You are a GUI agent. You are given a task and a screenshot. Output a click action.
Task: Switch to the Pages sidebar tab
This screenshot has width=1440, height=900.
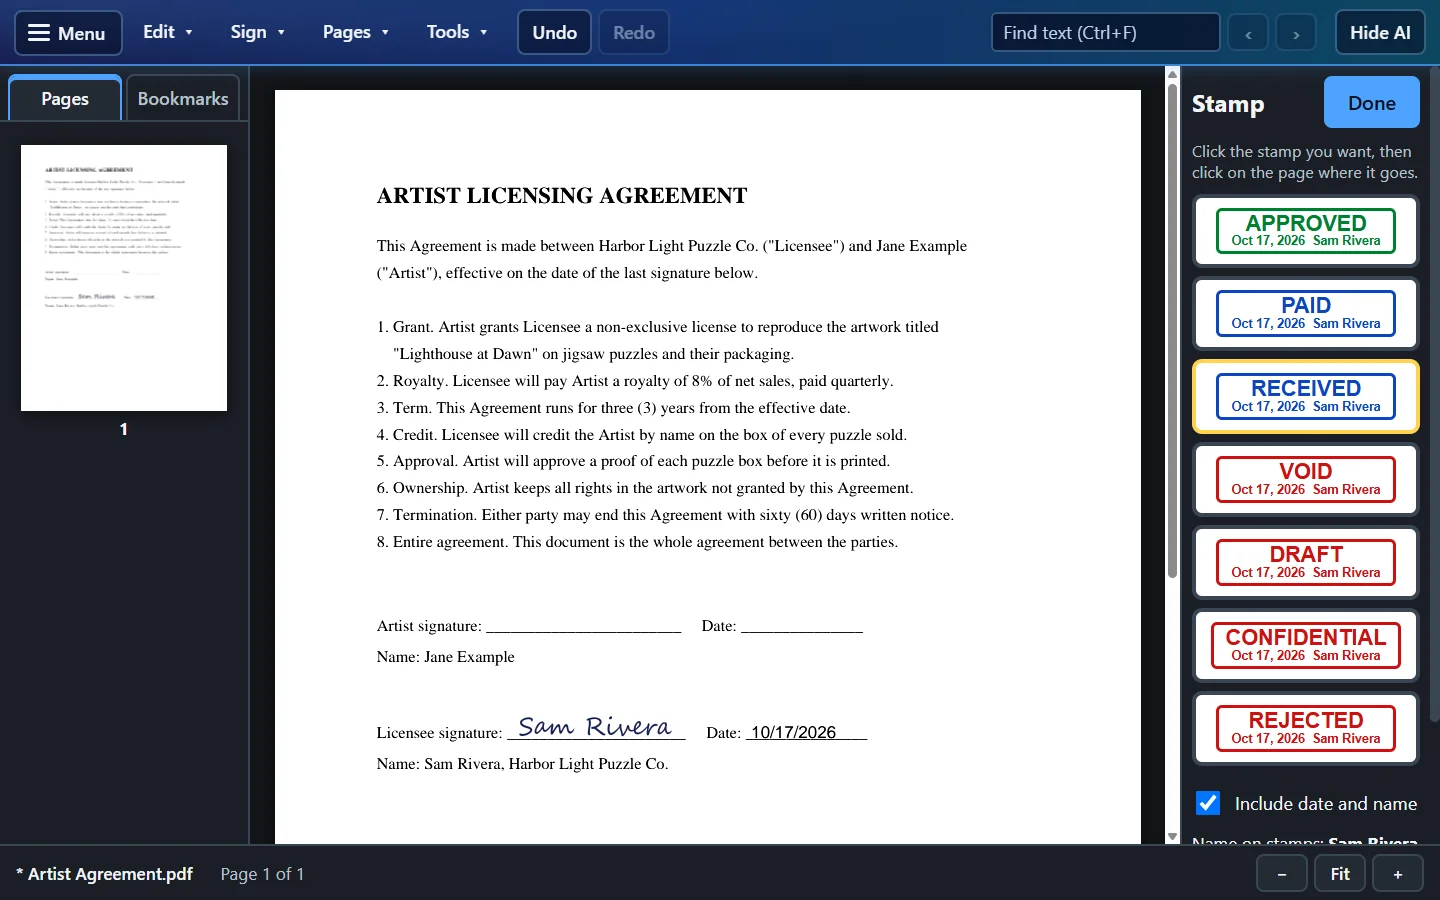[x=65, y=98]
